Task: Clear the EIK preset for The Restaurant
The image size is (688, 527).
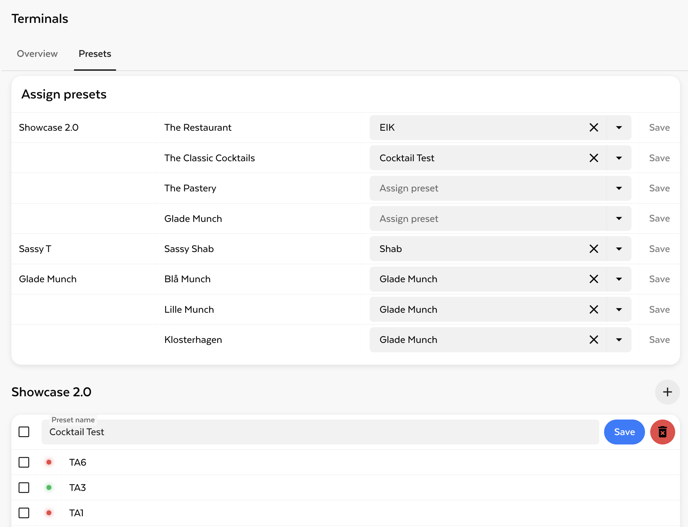Action: (x=593, y=128)
